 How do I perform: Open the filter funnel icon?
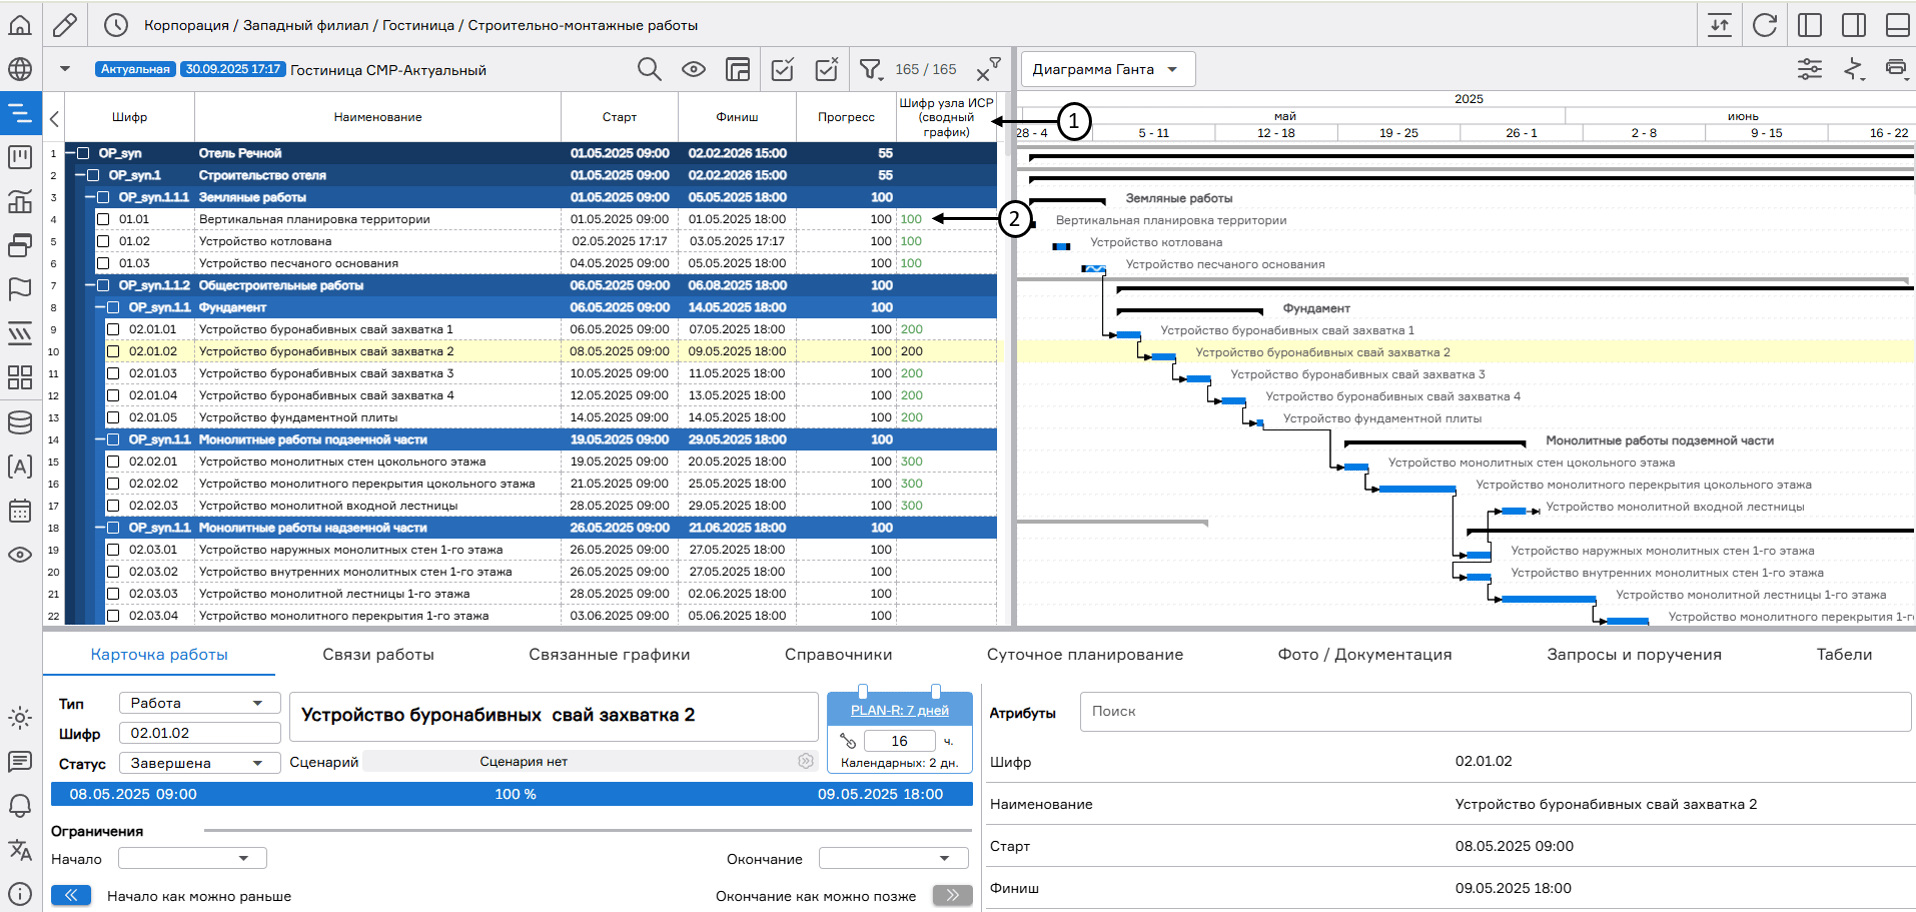870,69
